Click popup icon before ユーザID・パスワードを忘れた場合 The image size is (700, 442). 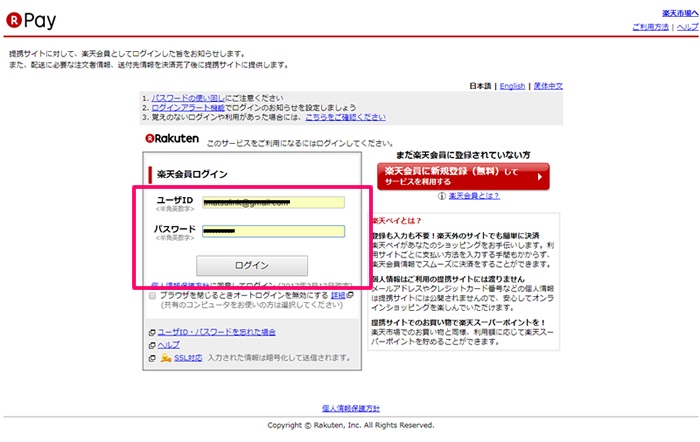pos(152,333)
